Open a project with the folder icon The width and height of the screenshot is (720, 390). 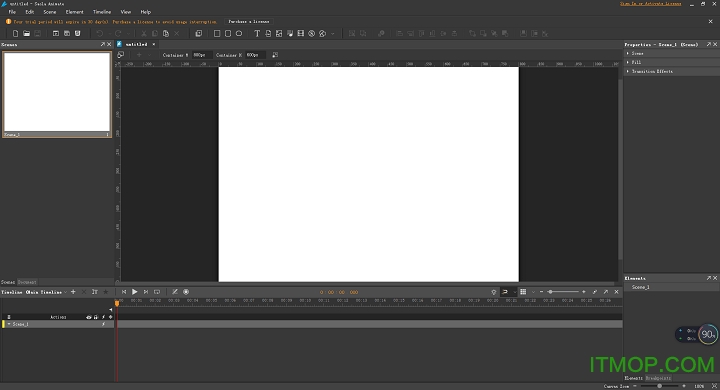tap(27, 34)
